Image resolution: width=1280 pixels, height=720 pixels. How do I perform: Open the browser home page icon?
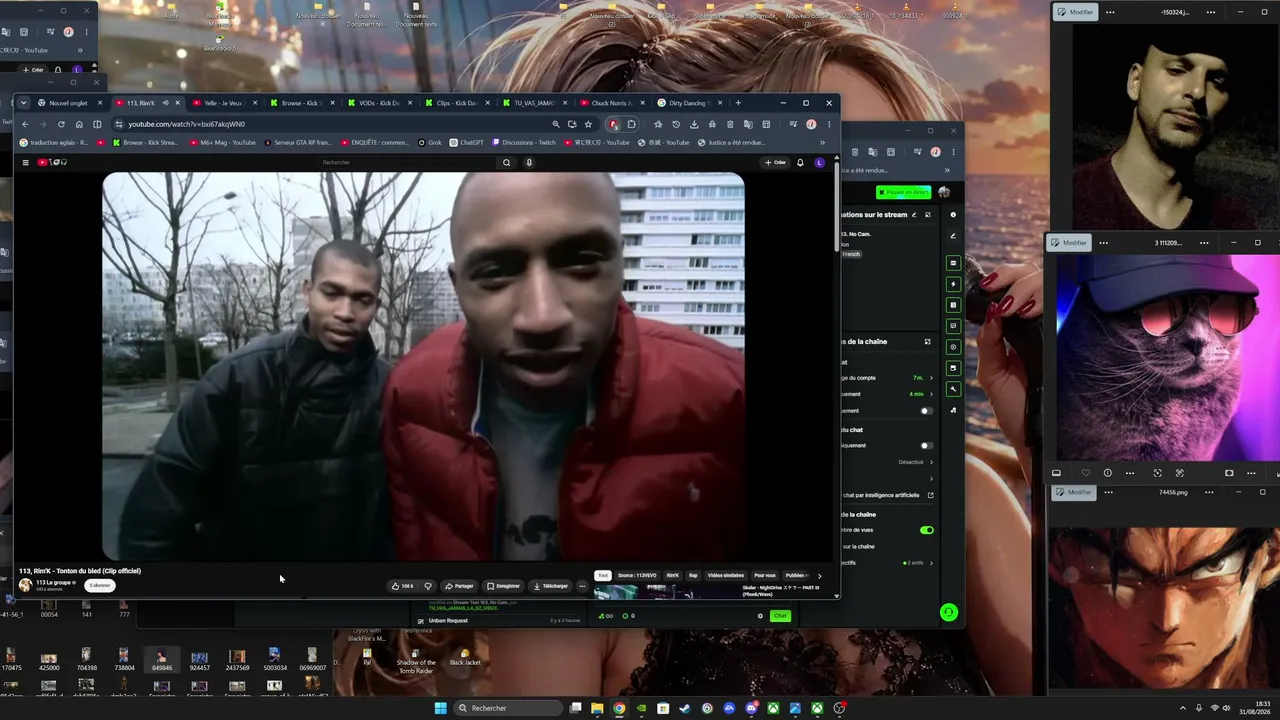(x=79, y=124)
